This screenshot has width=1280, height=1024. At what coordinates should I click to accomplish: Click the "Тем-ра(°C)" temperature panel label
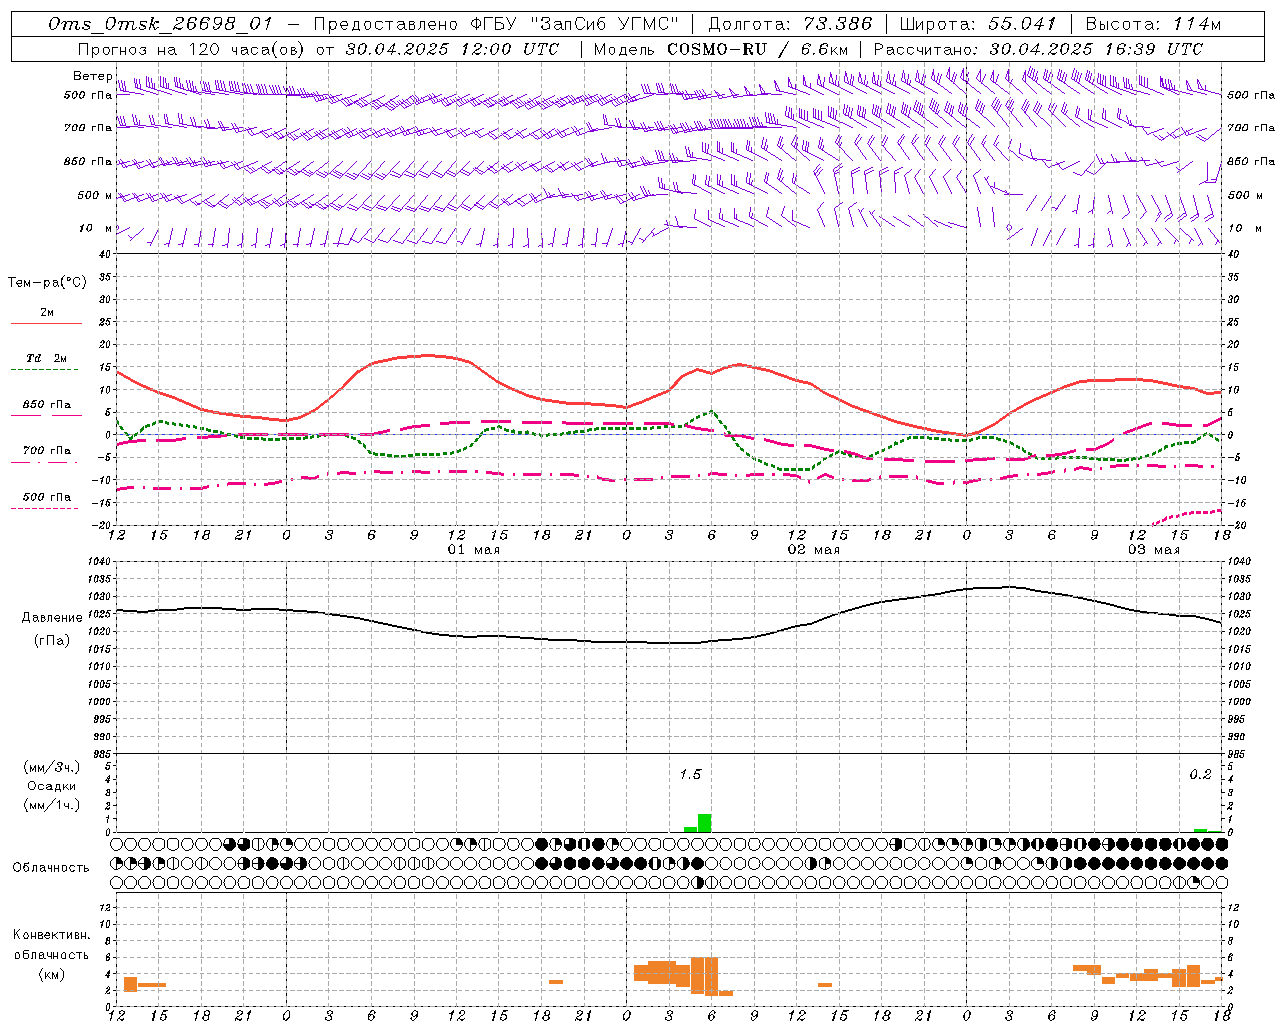pyautogui.click(x=47, y=283)
